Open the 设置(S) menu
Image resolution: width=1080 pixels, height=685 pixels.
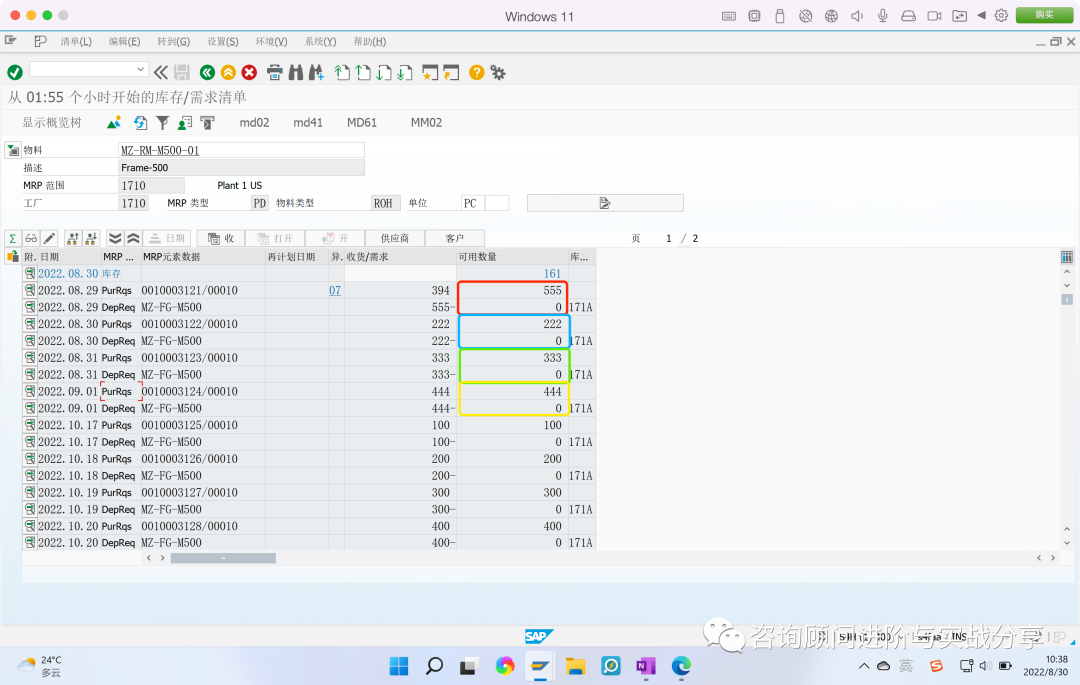(223, 41)
